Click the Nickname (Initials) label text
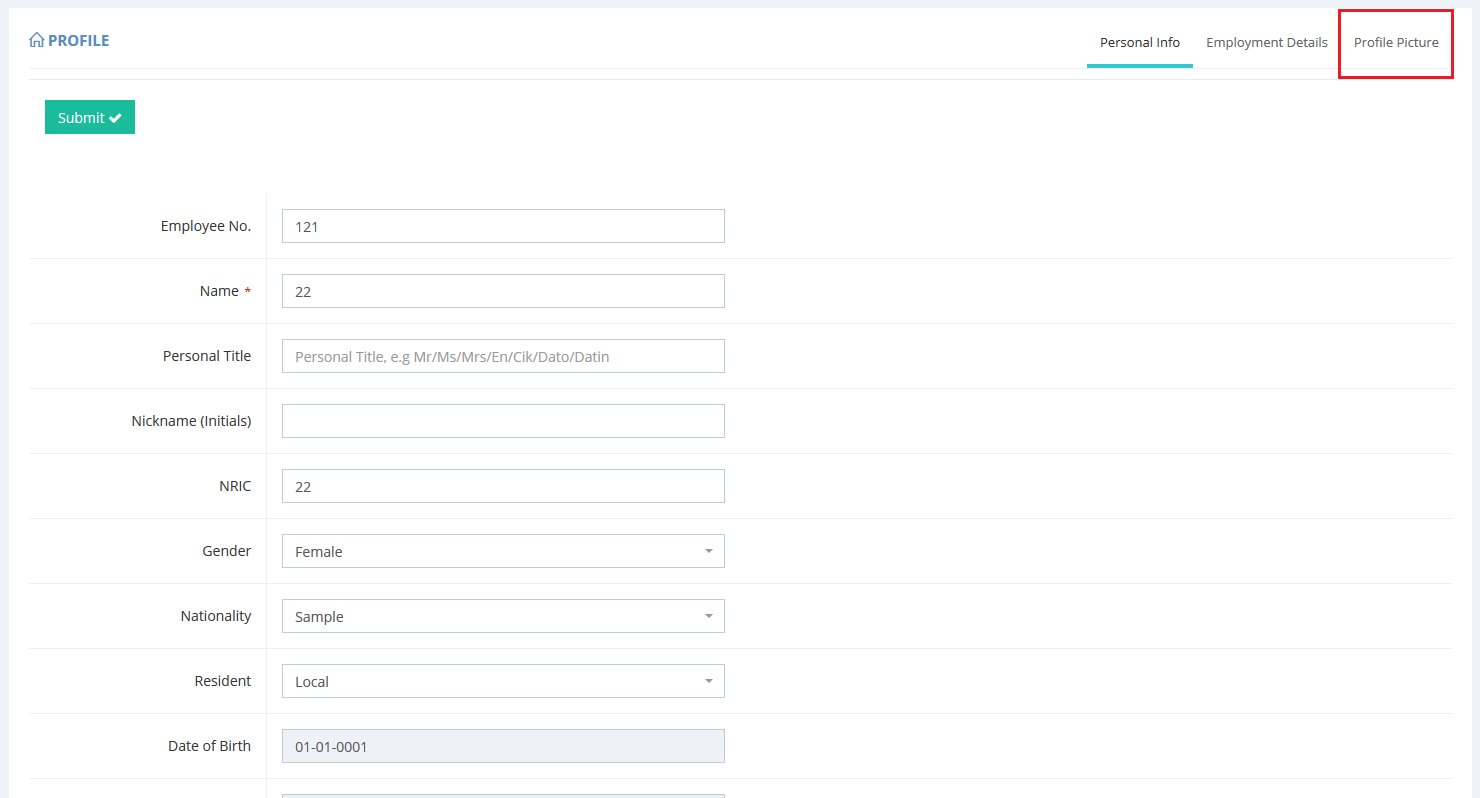1480x798 pixels. [x=191, y=421]
